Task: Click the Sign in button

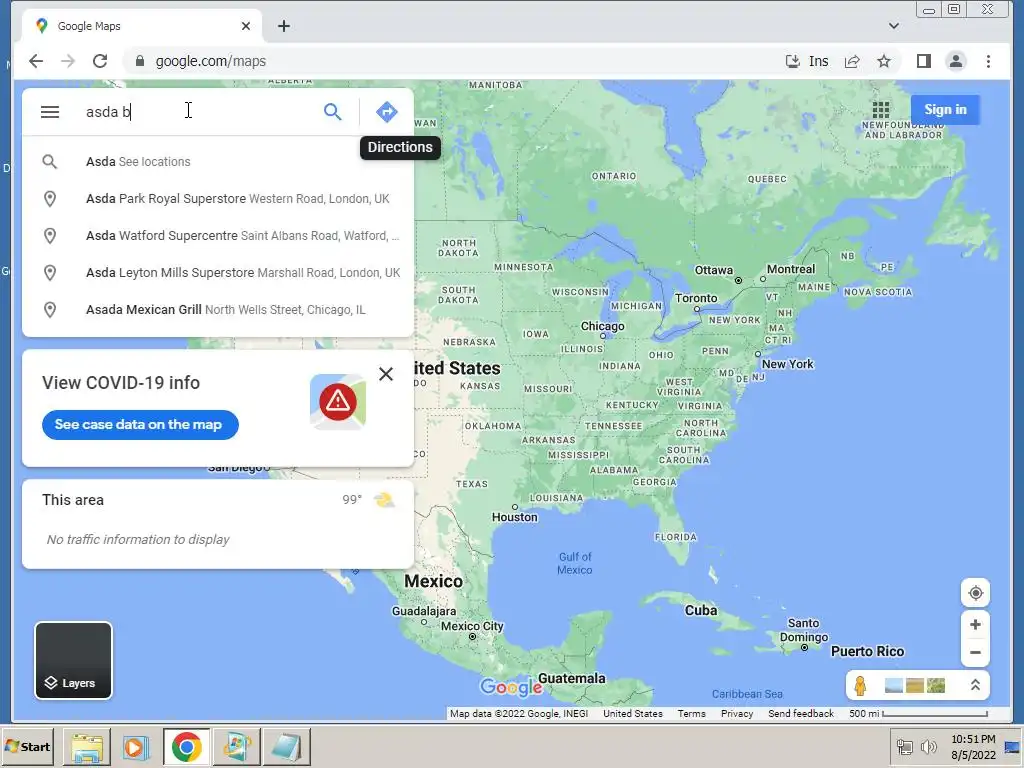Action: click(945, 110)
